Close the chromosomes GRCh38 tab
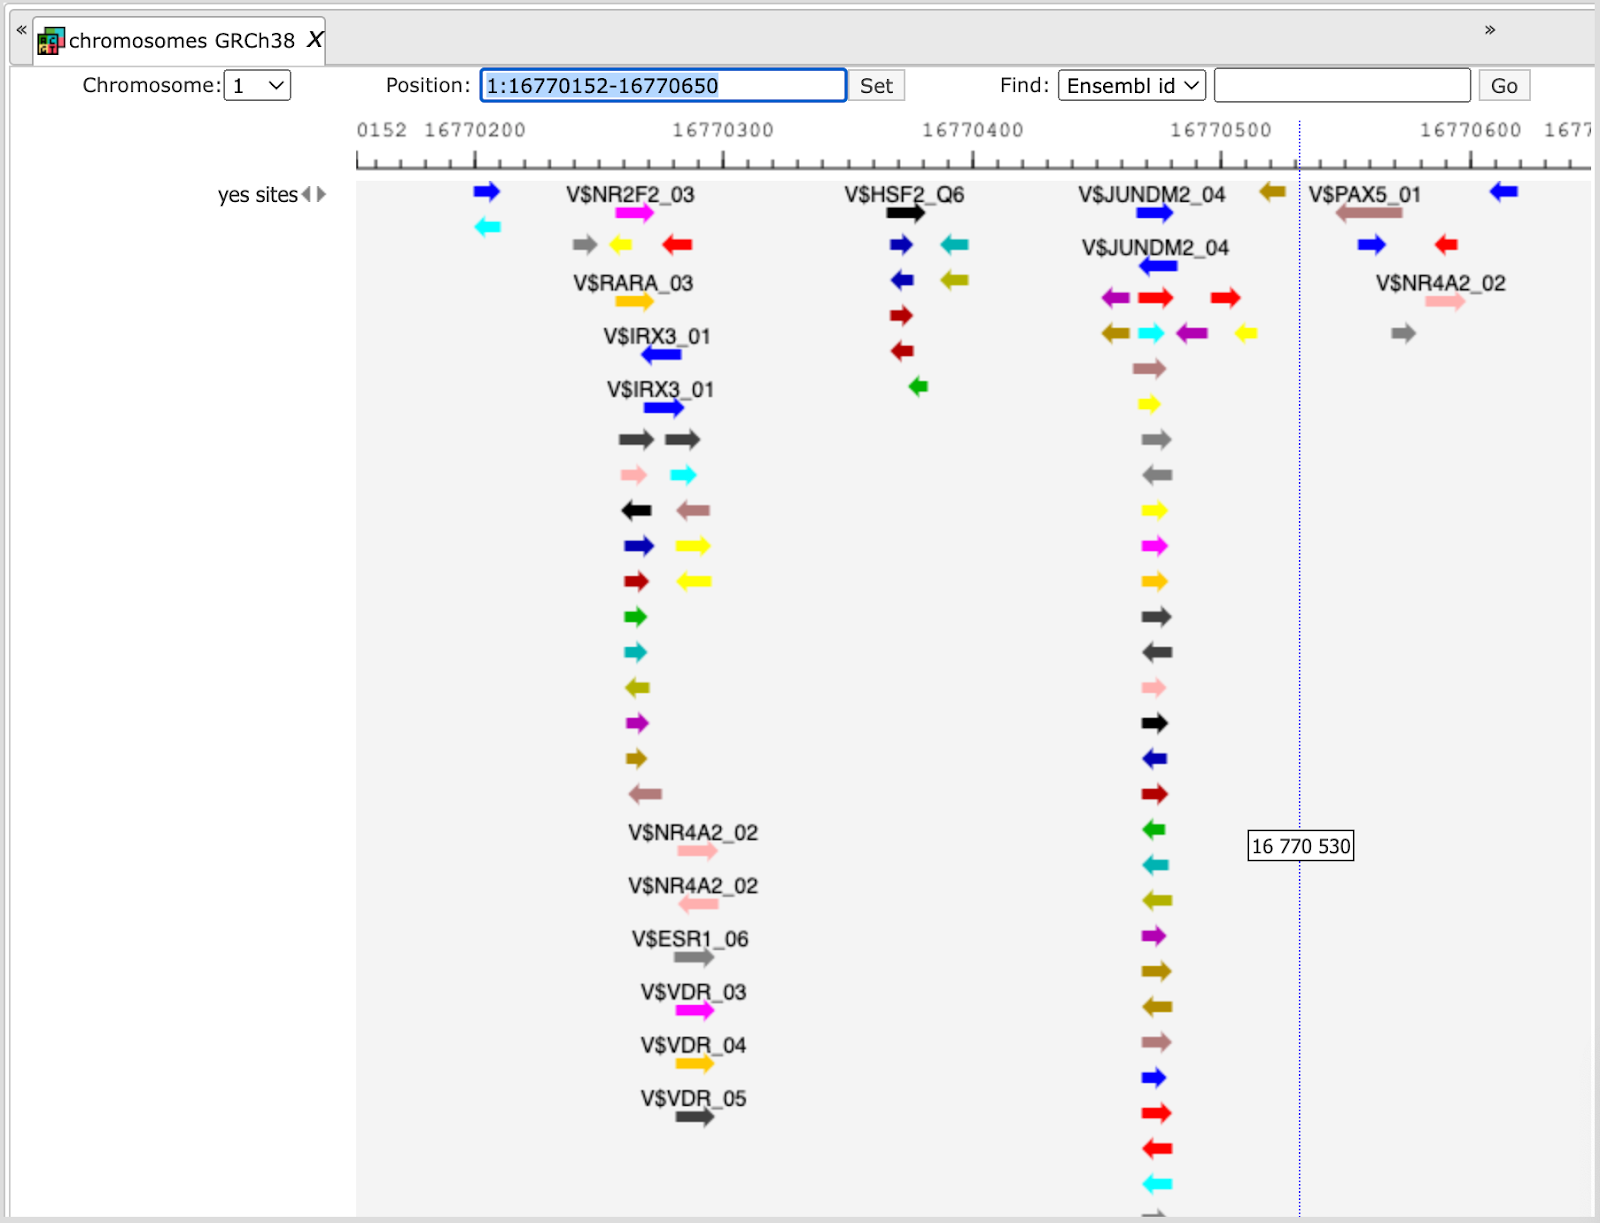 (314, 40)
